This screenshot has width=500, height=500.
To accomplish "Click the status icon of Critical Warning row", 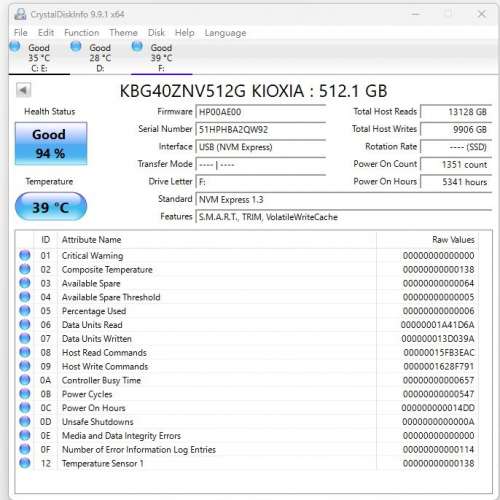I will (25, 255).
